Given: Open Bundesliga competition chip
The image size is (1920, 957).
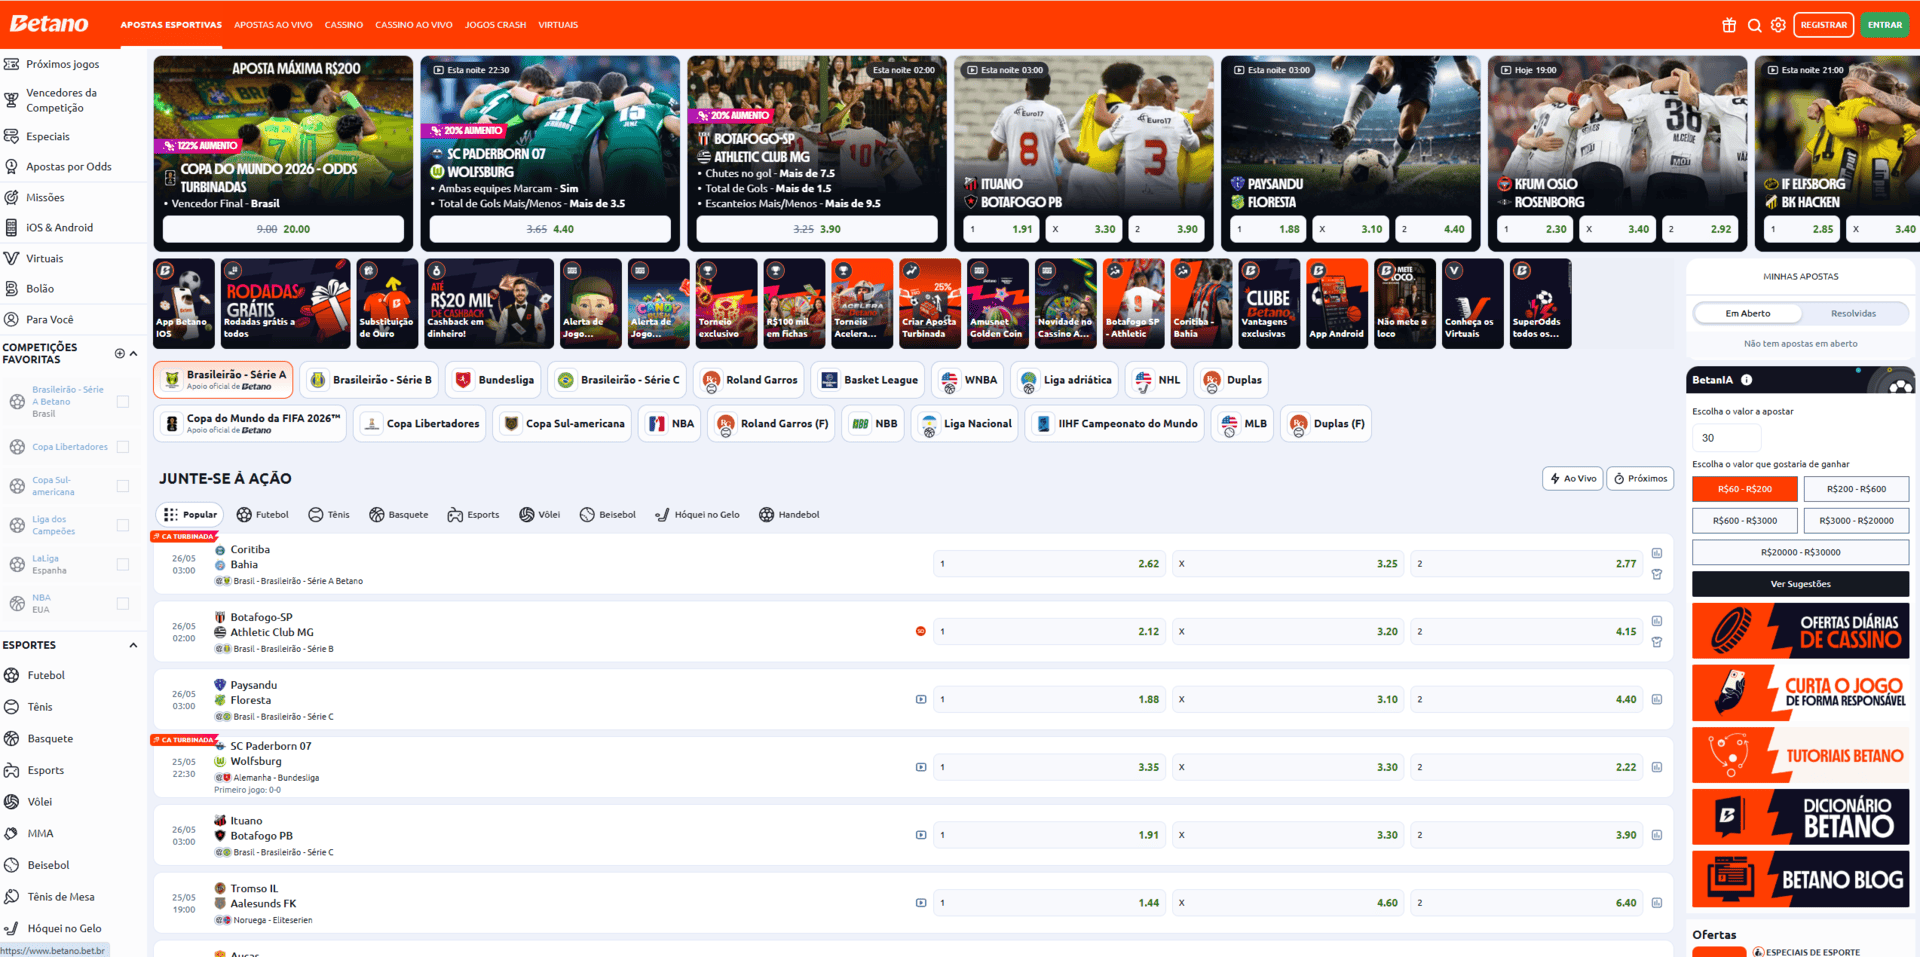Looking at the screenshot, I should 494,380.
